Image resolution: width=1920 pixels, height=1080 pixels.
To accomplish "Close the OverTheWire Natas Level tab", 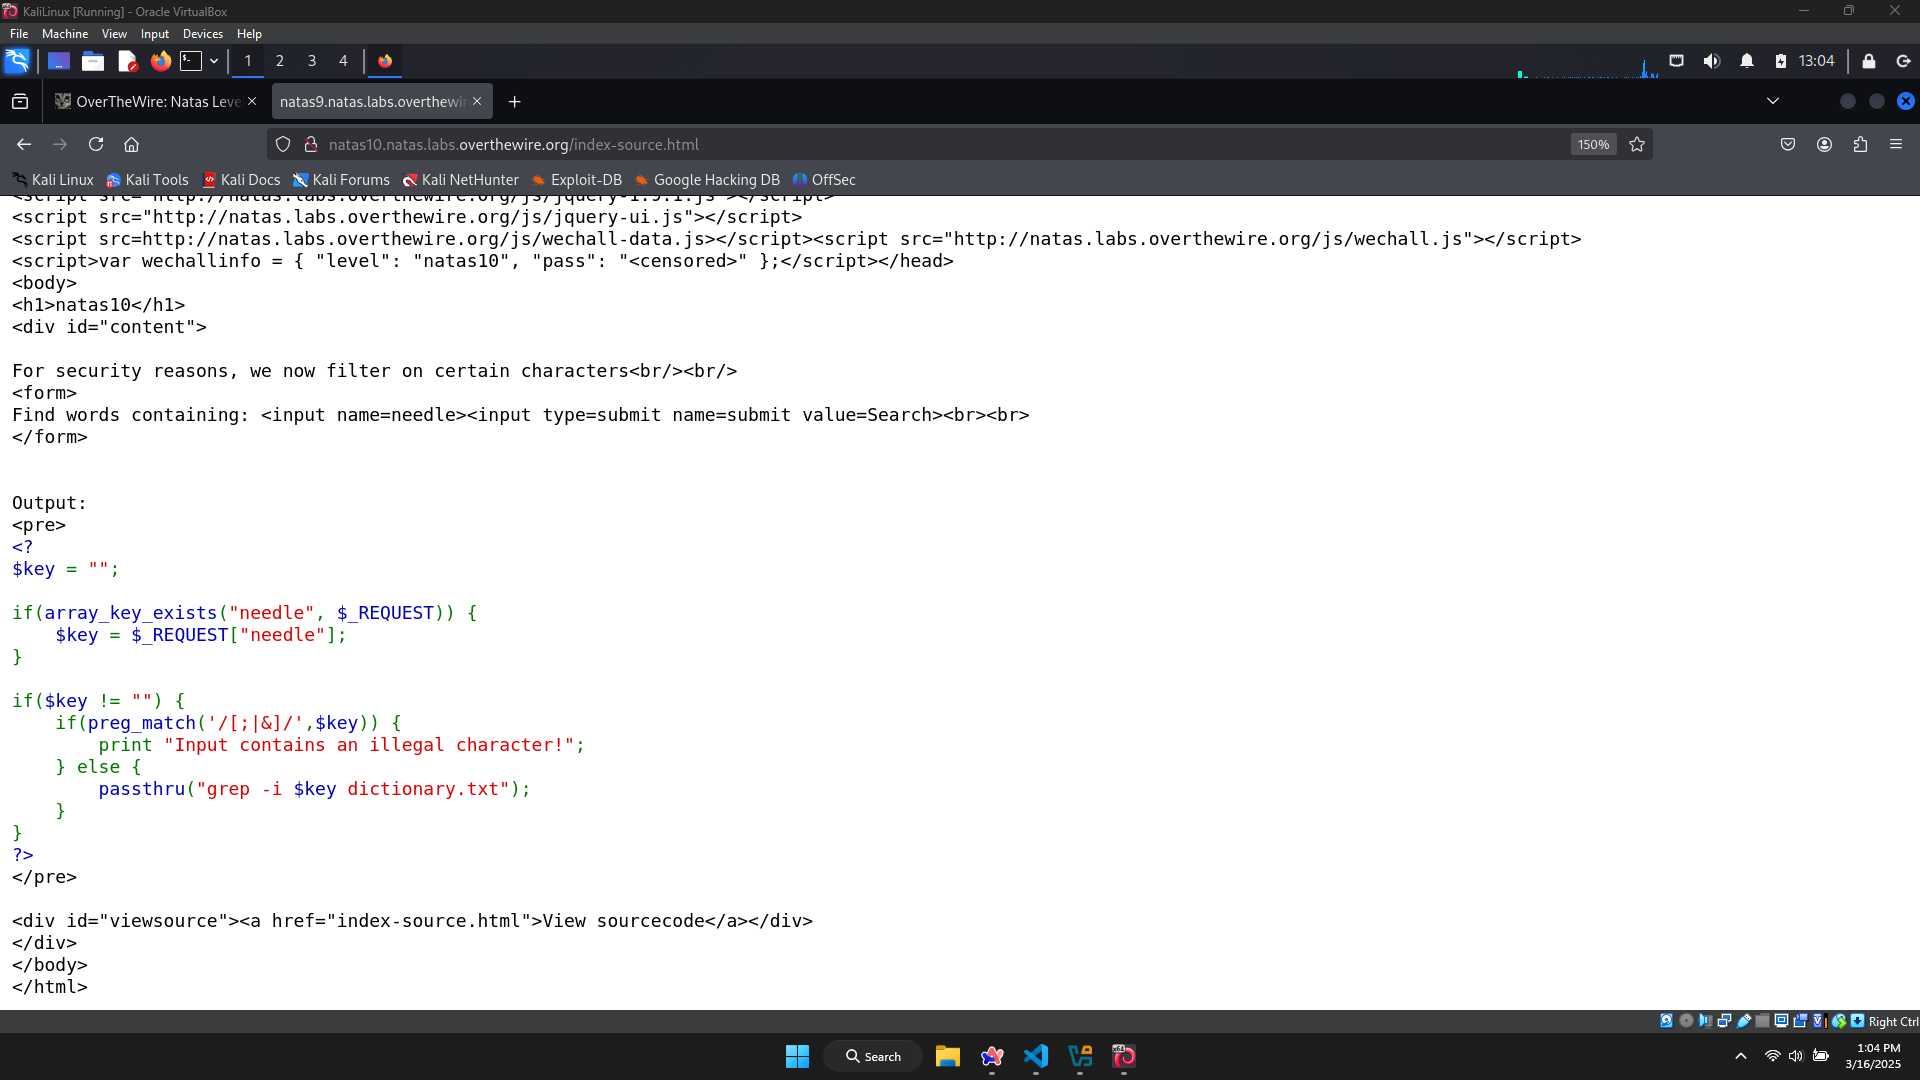I will (252, 101).
